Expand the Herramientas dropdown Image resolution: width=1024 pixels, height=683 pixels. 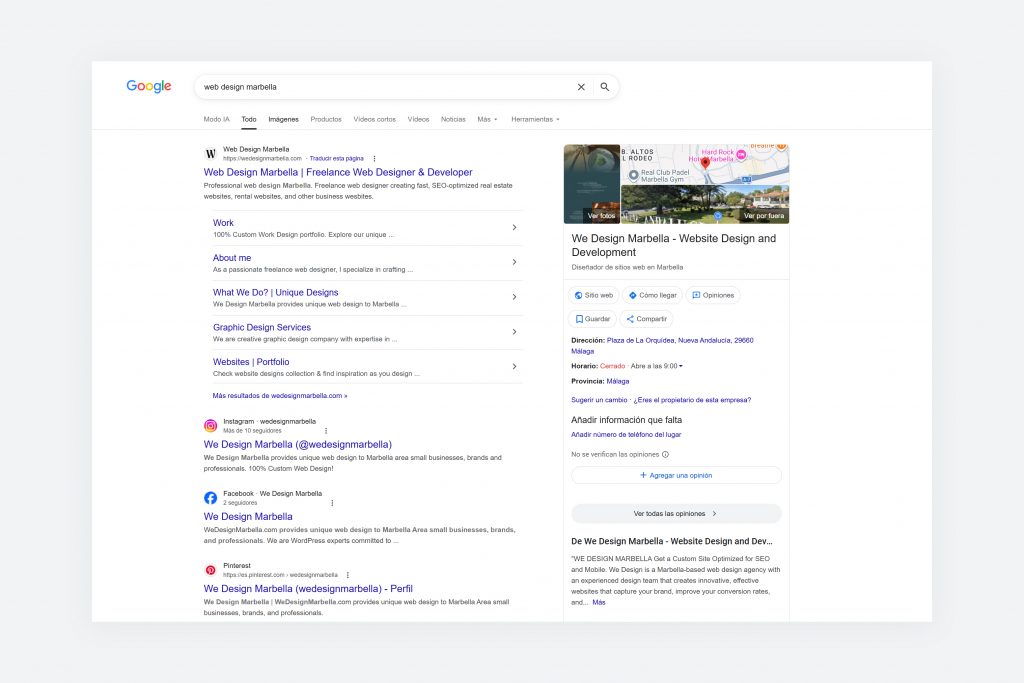[x=535, y=119]
